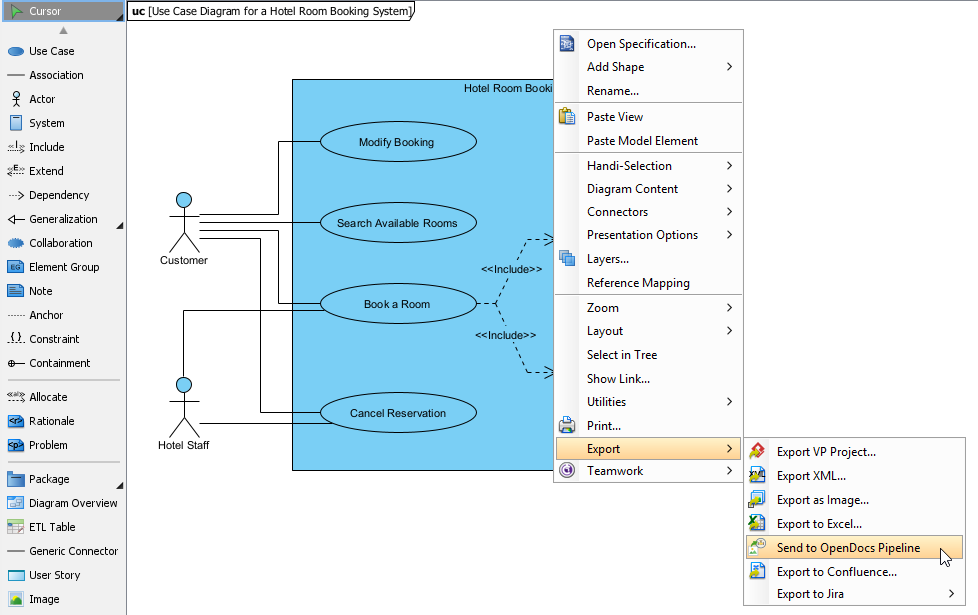Click the Book a Room use case

pyautogui.click(x=398, y=303)
